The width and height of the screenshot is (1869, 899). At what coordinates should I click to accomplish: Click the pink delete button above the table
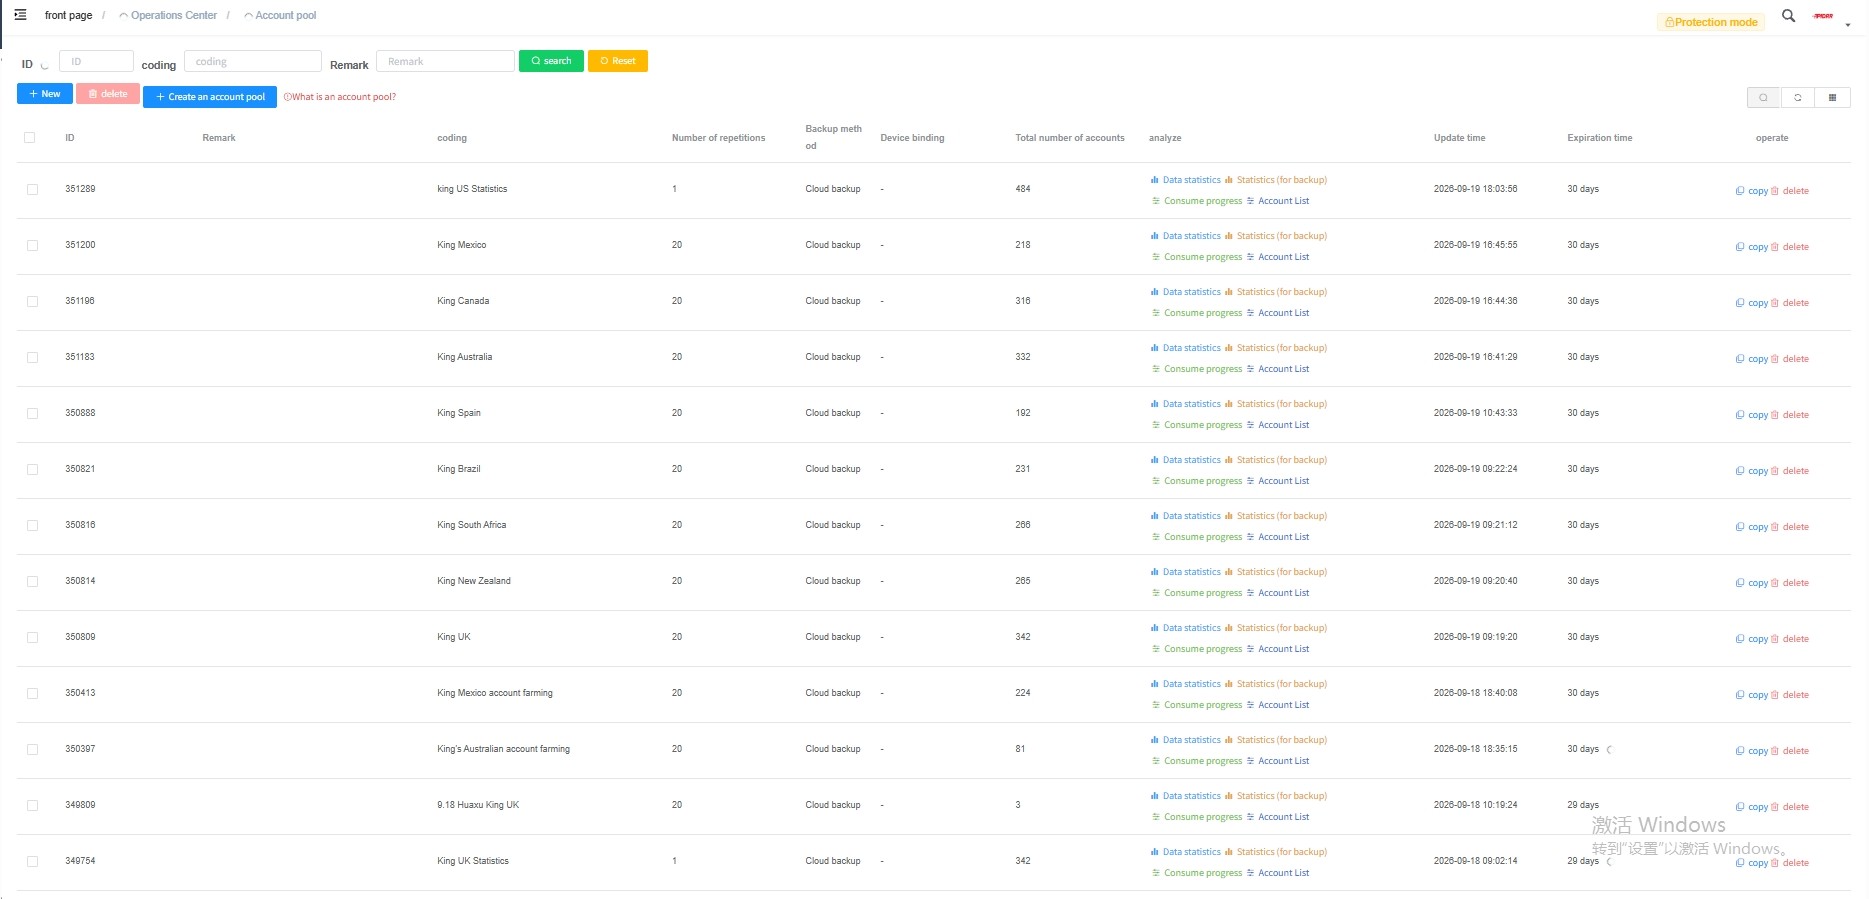(x=108, y=94)
